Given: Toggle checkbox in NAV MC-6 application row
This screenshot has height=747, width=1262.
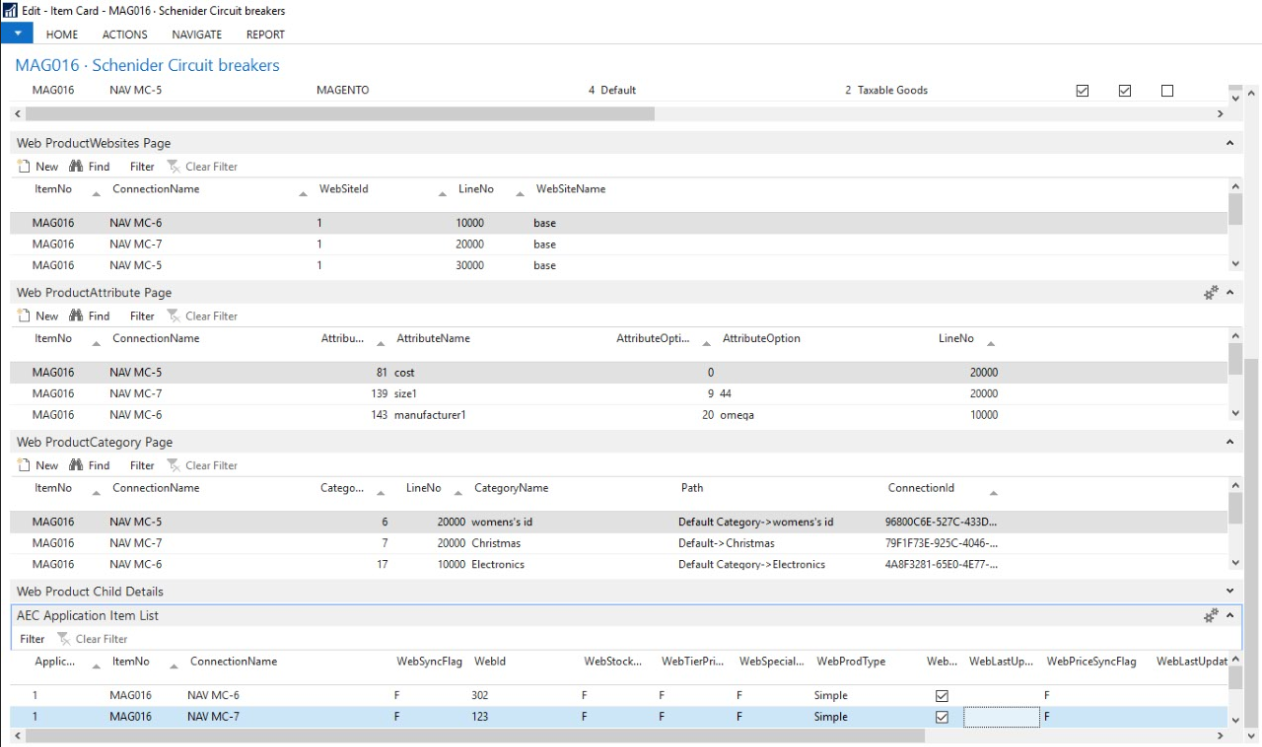Looking at the screenshot, I should tap(941, 696).
